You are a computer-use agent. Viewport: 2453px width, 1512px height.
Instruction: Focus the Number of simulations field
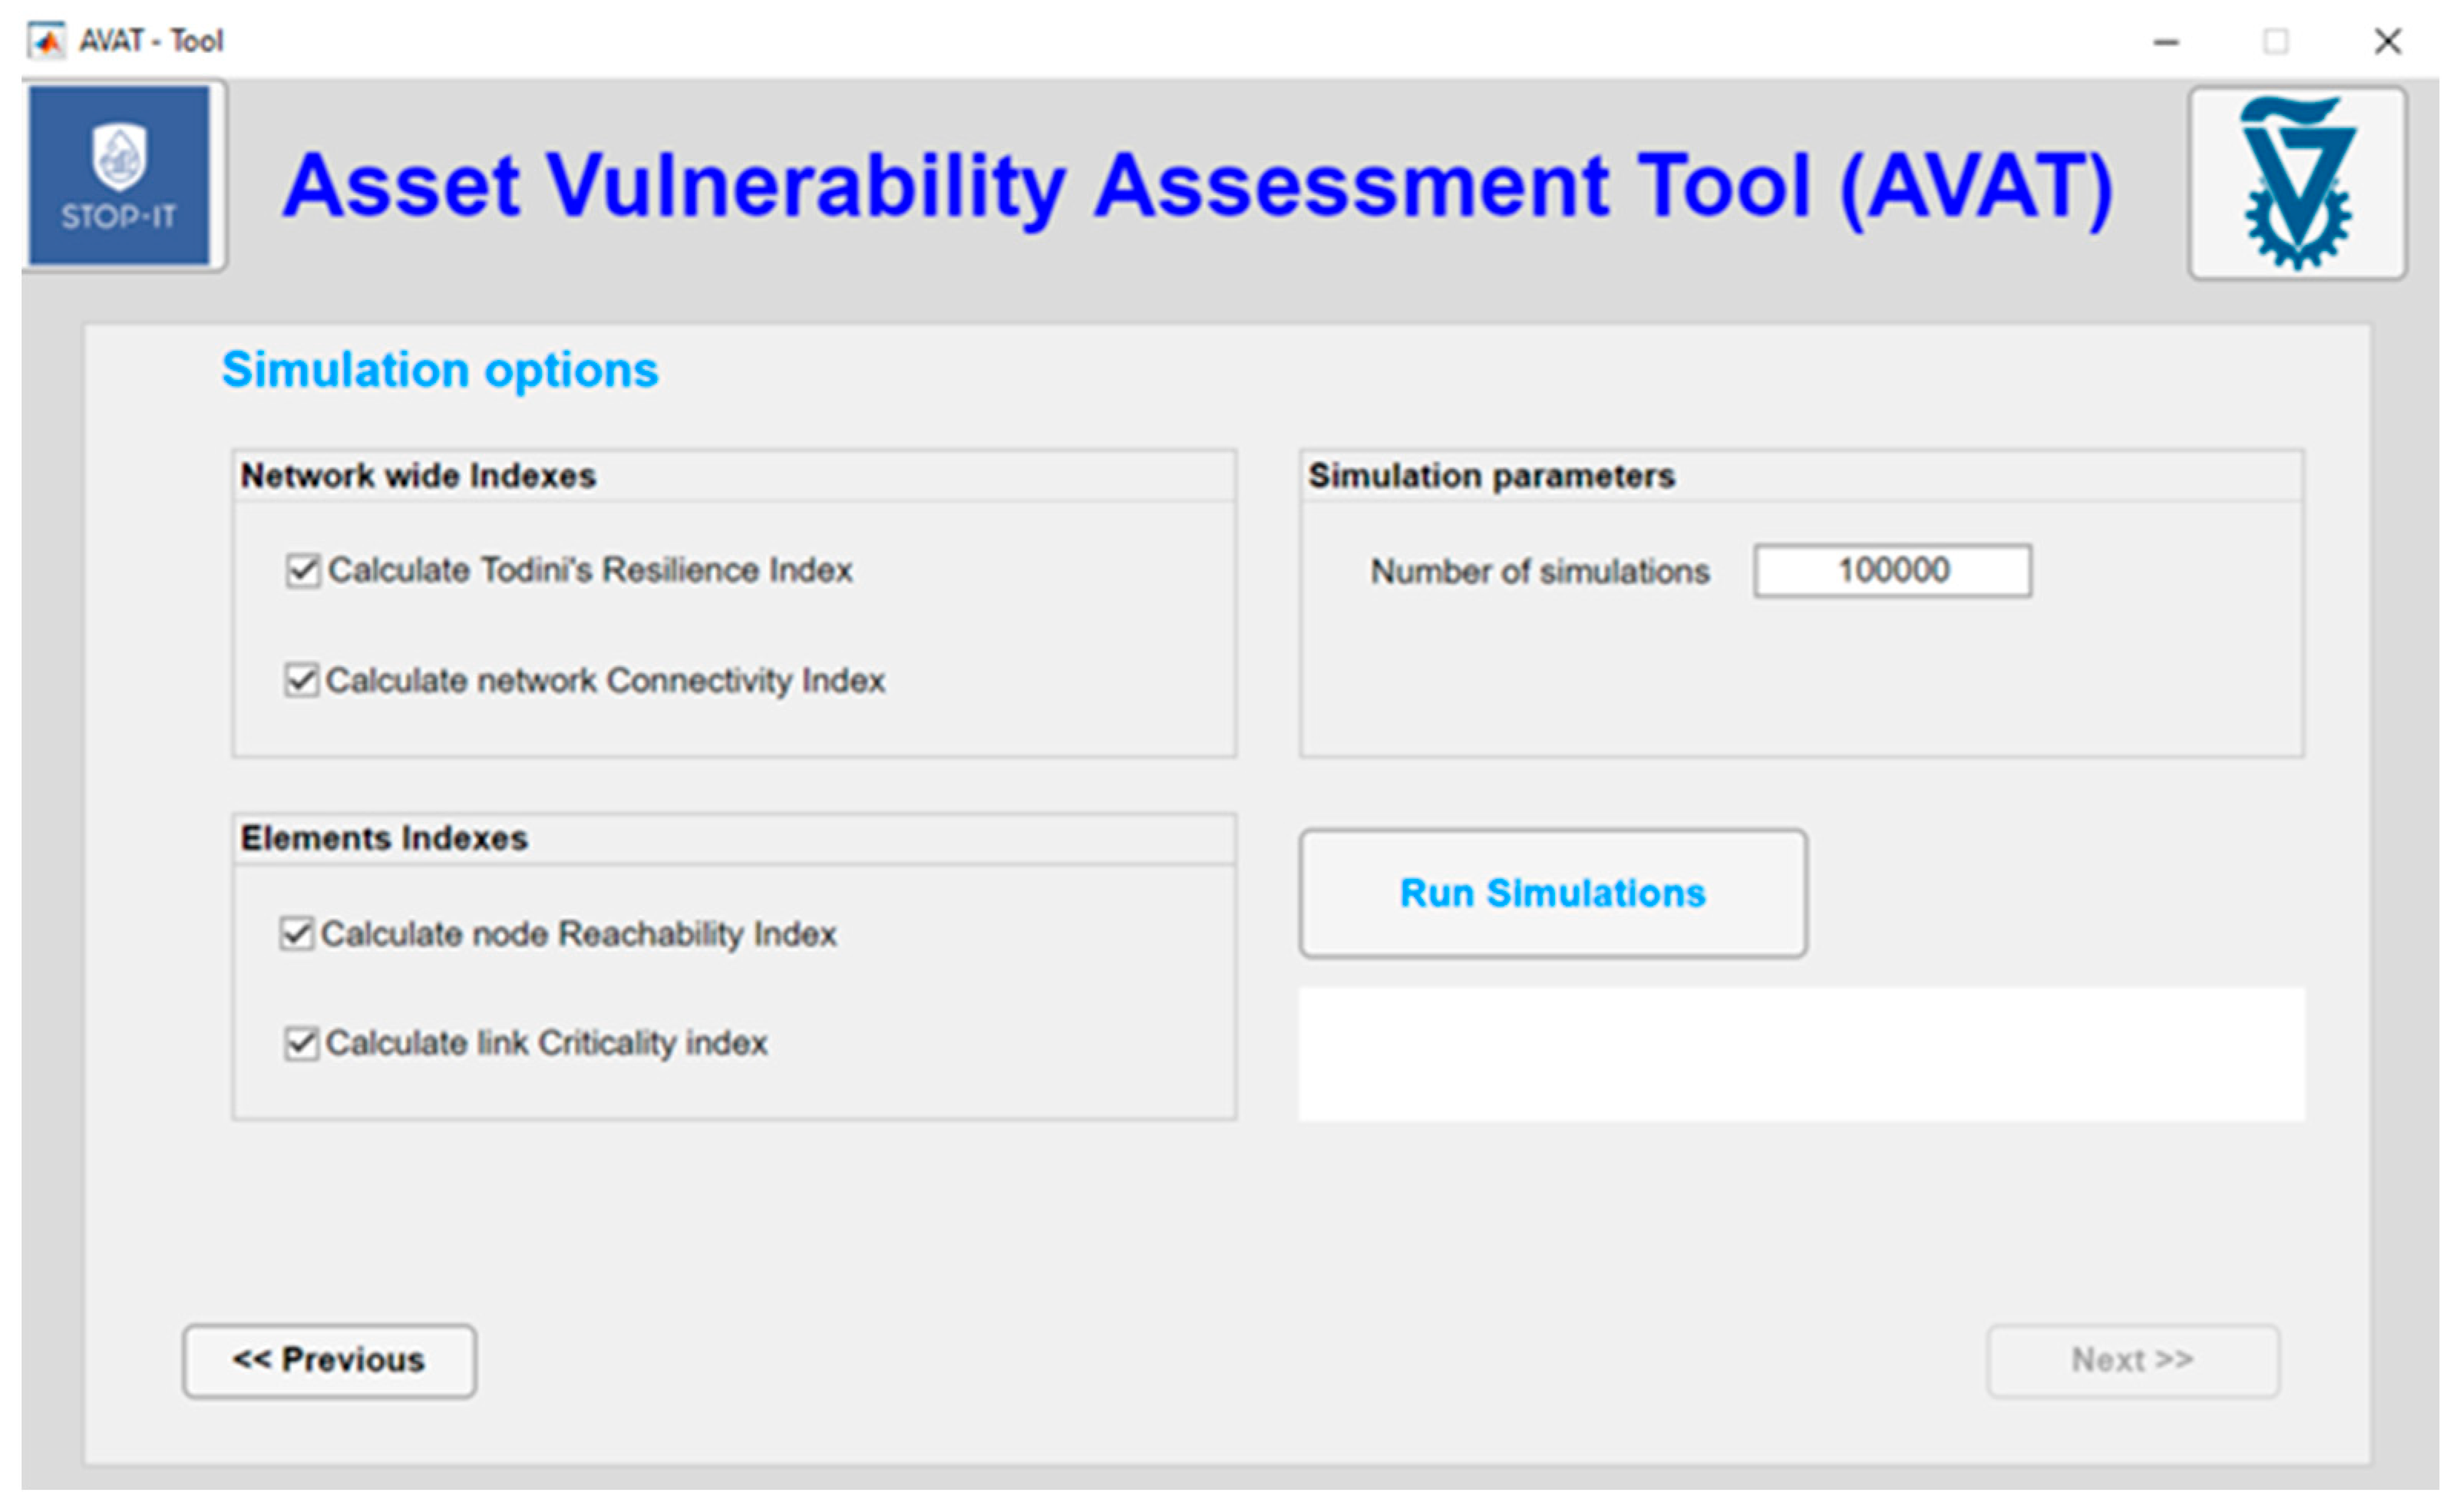click(1891, 571)
